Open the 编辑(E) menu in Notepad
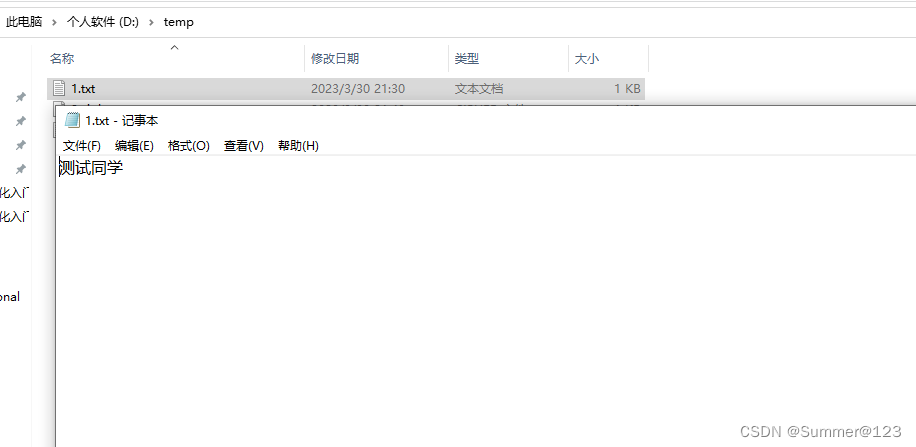This screenshot has width=916, height=447. click(x=134, y=145)
